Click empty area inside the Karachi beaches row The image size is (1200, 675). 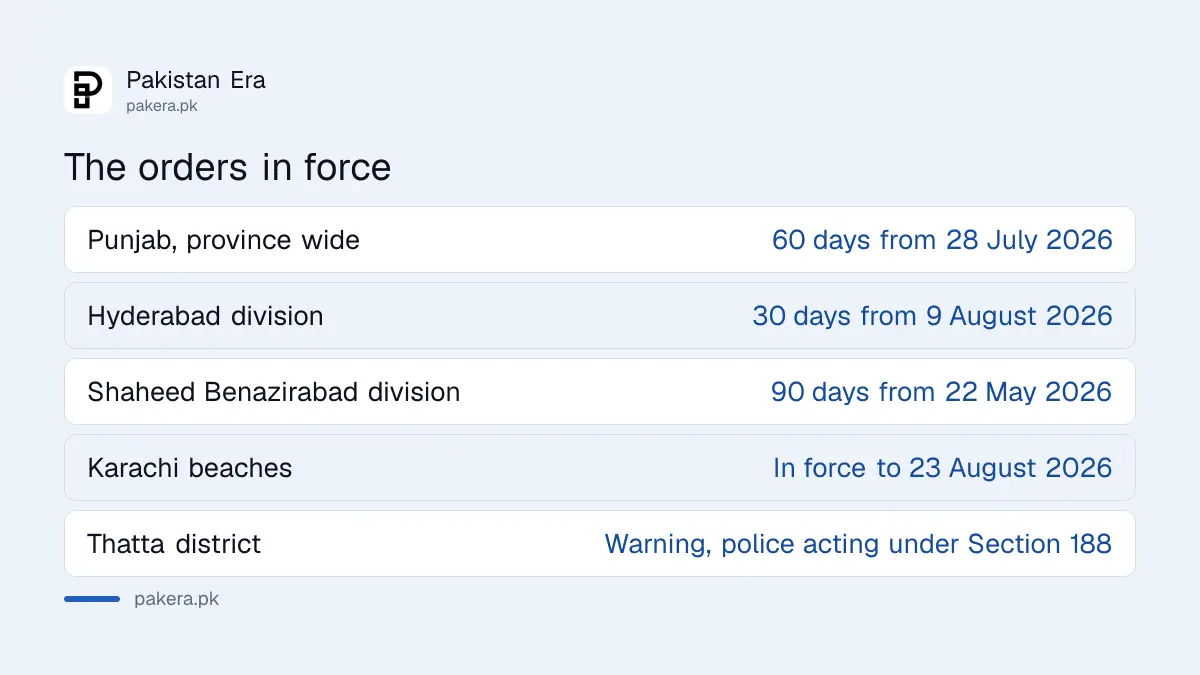click(x=530, y=468)
